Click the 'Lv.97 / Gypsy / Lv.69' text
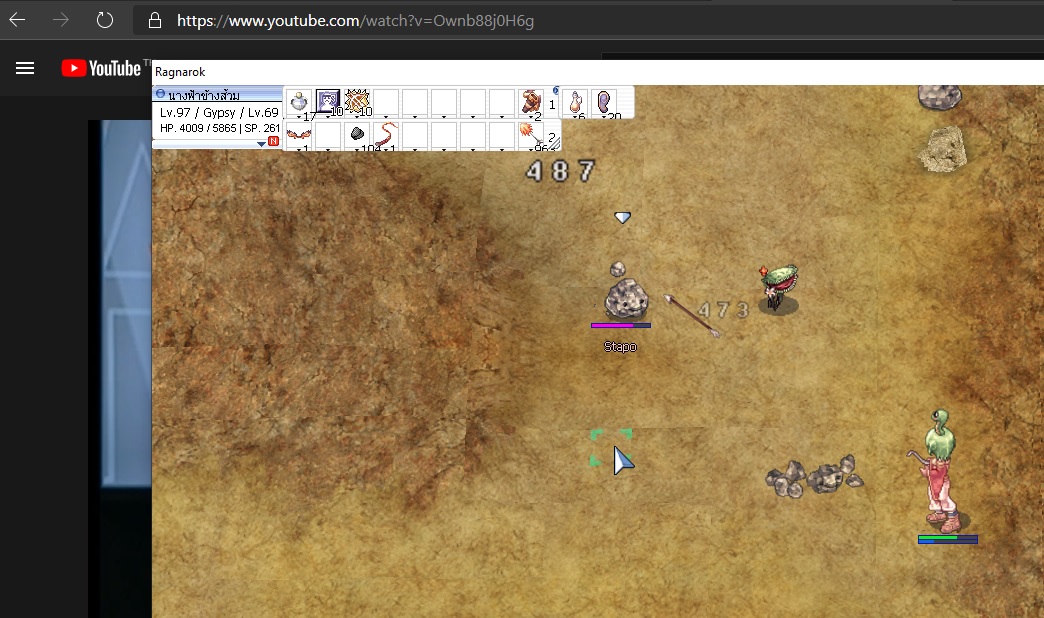Screen dimensions: 1044x618 [219, 113]
